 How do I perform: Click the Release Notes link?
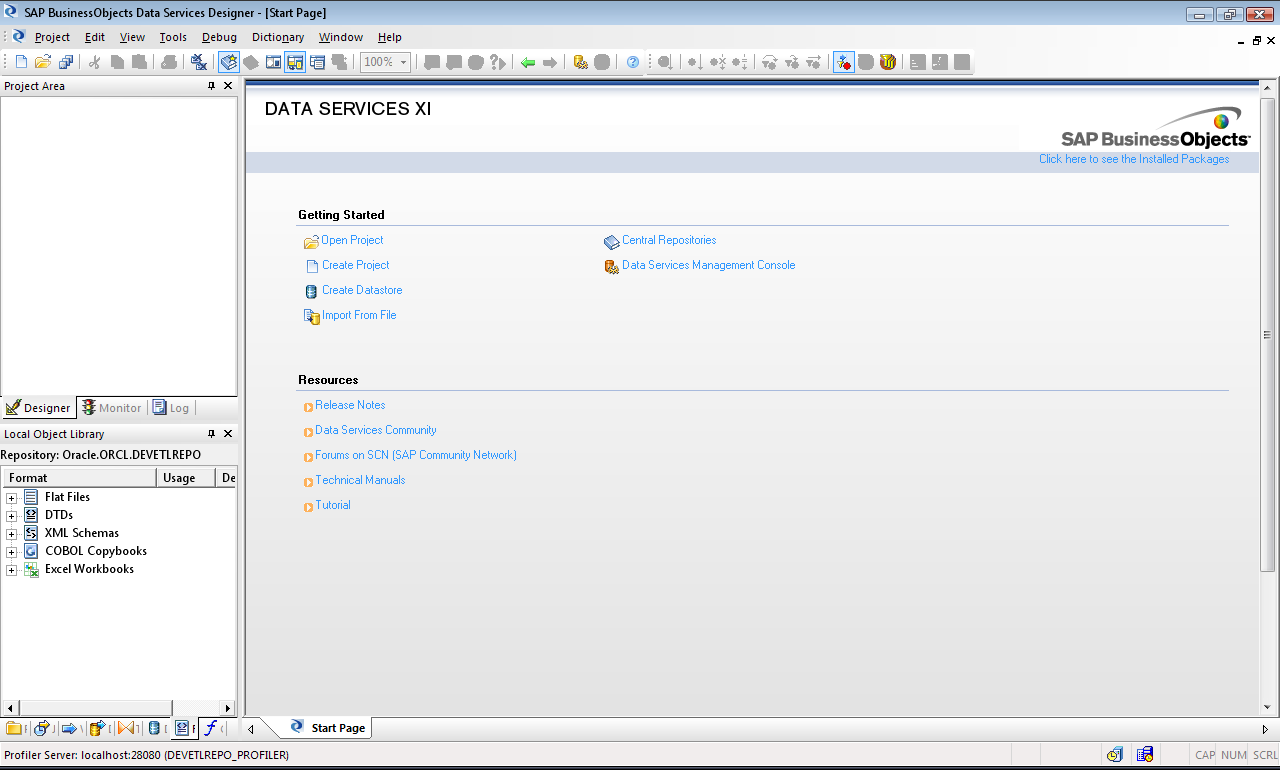click(x=350, y=405)
